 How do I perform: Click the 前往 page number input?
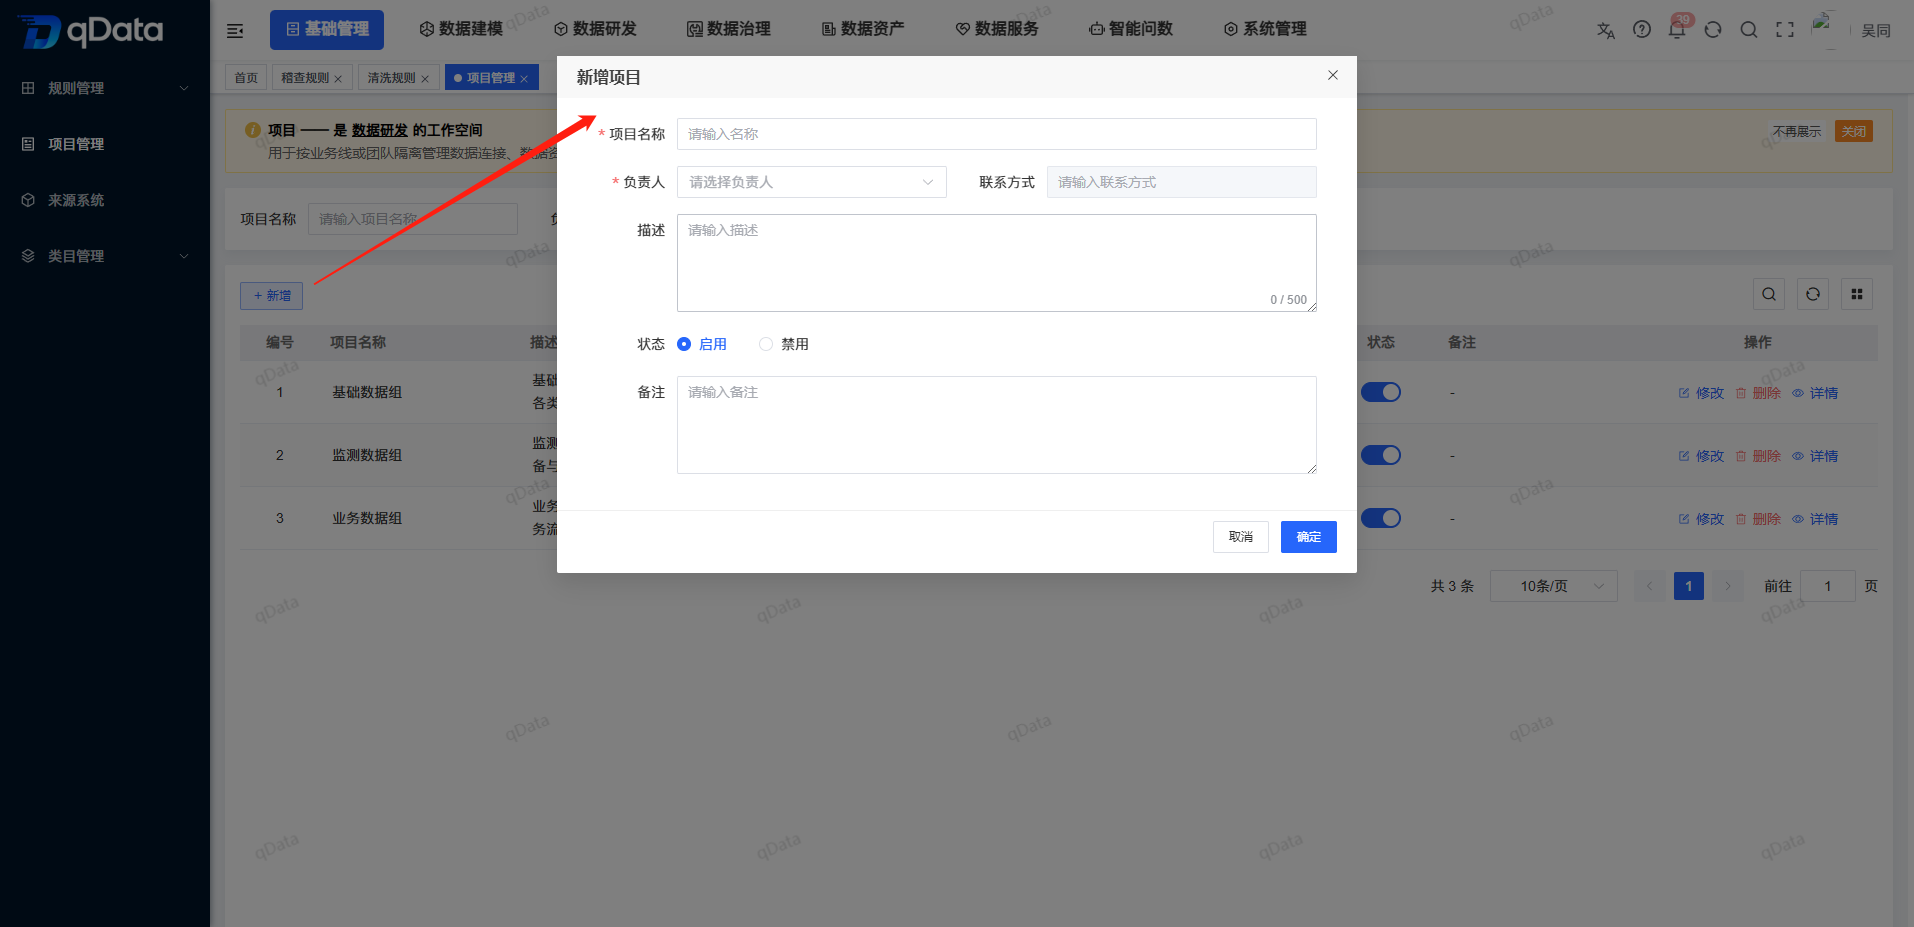coord(1828,586)
